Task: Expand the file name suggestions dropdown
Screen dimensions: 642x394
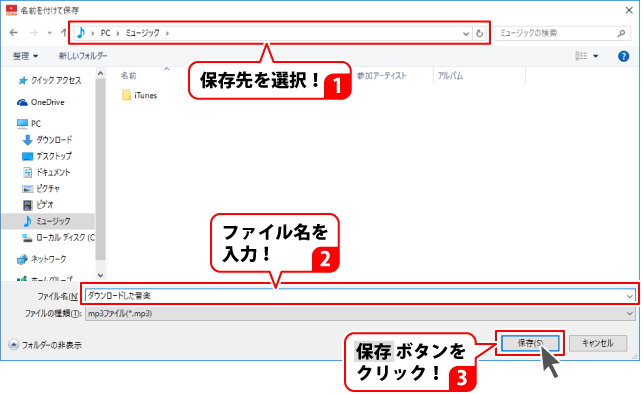Action: [x=629, y=296]
